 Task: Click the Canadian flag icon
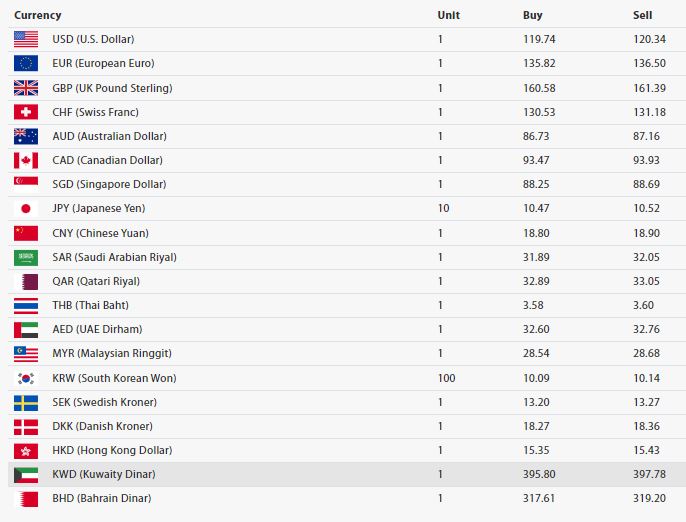[x=26, y=161]
